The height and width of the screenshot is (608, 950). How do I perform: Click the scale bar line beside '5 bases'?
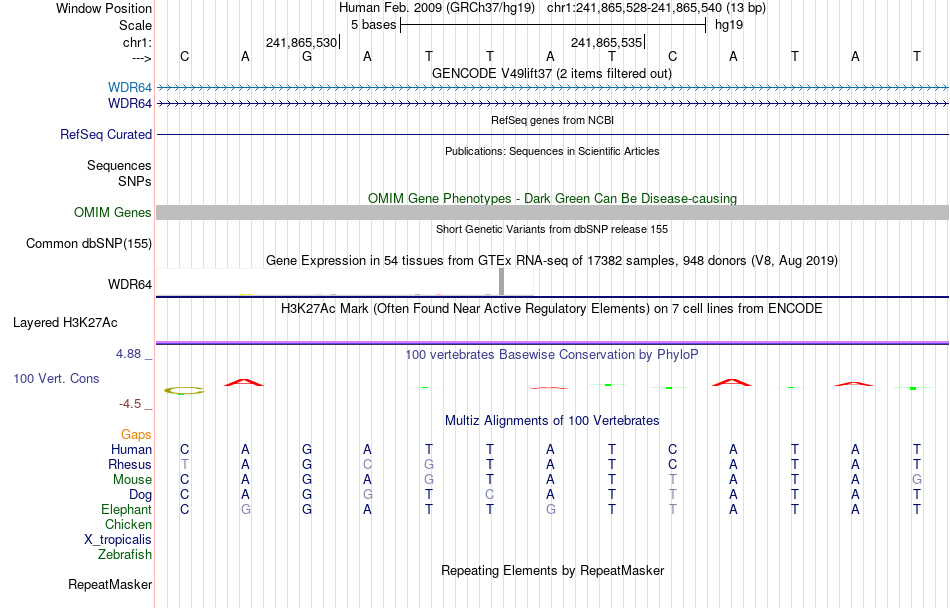(553, 25)
